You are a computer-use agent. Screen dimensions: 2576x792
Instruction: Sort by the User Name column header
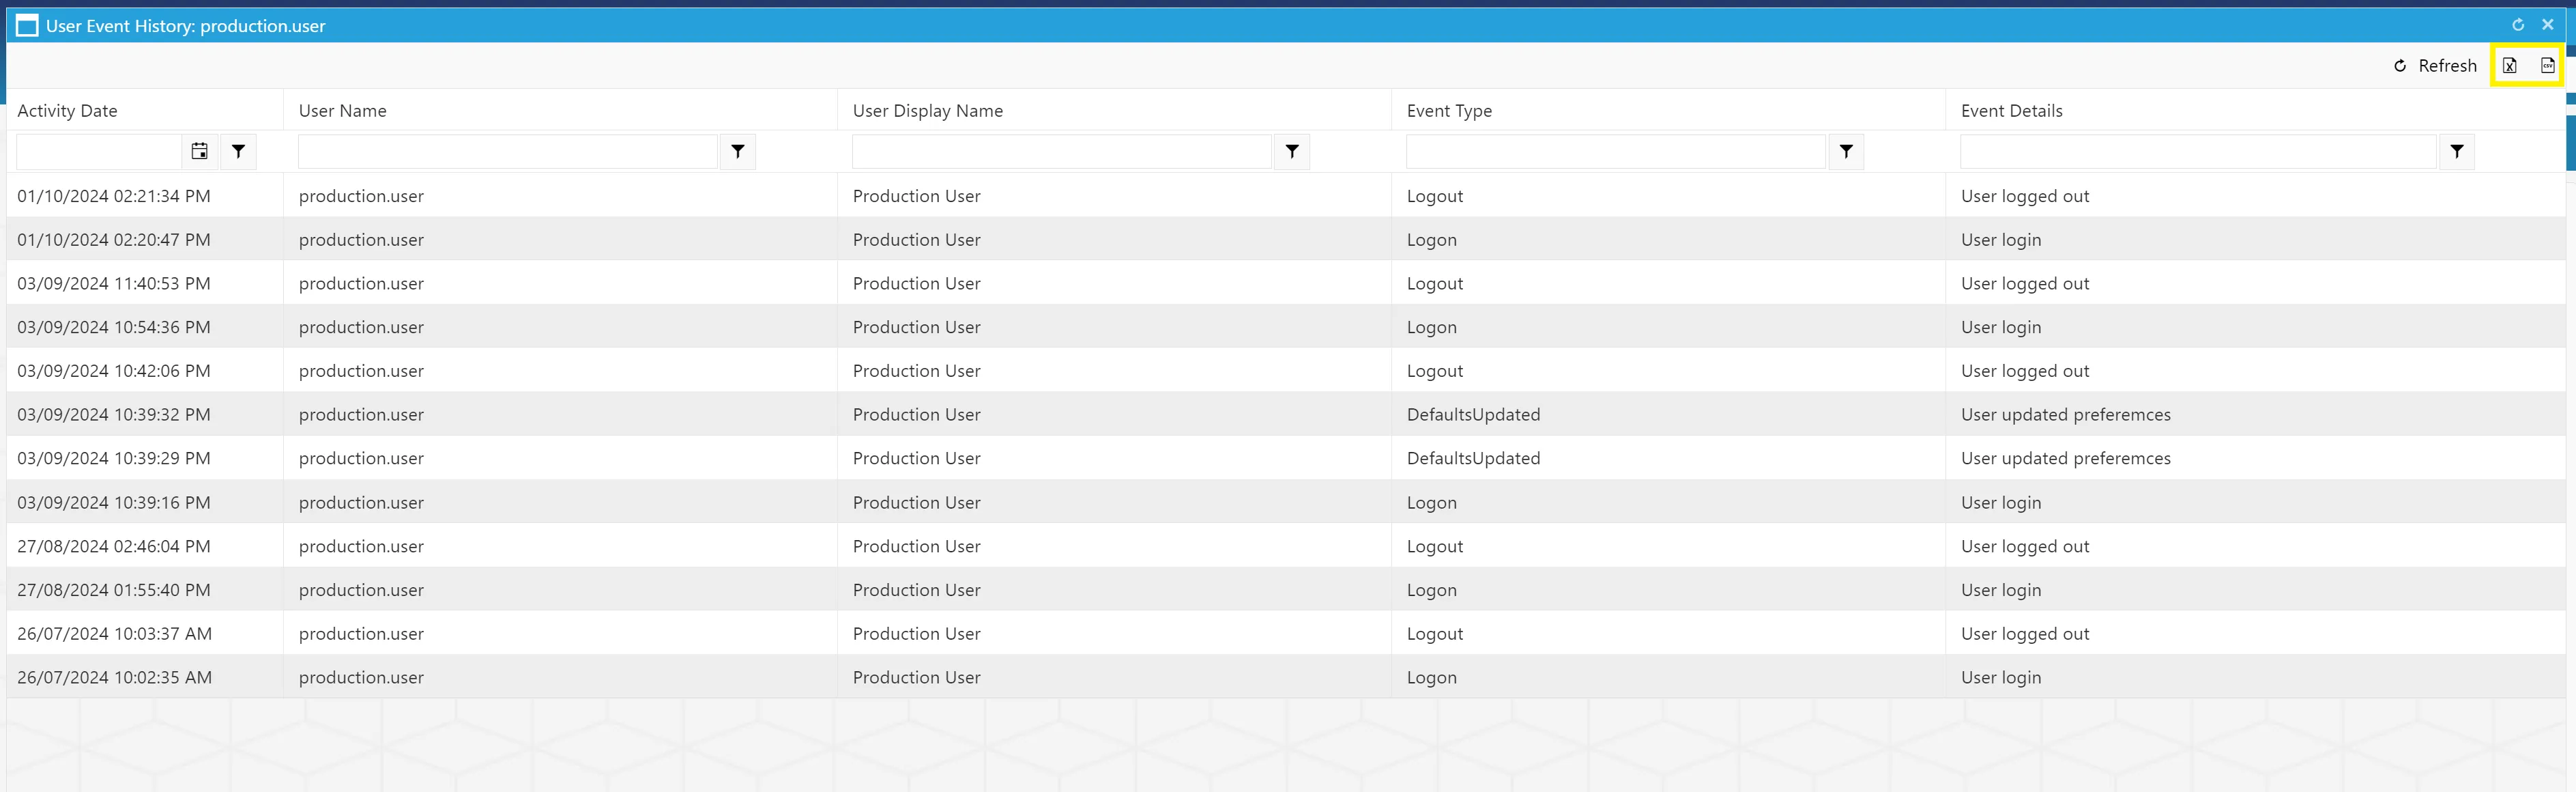(342, 111)
